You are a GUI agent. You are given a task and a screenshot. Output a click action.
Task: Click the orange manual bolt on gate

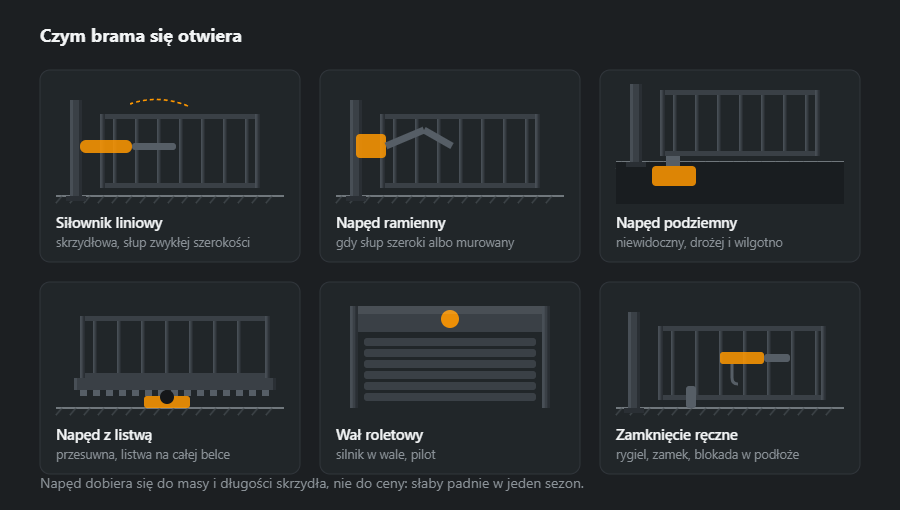(x=742, y=358)
